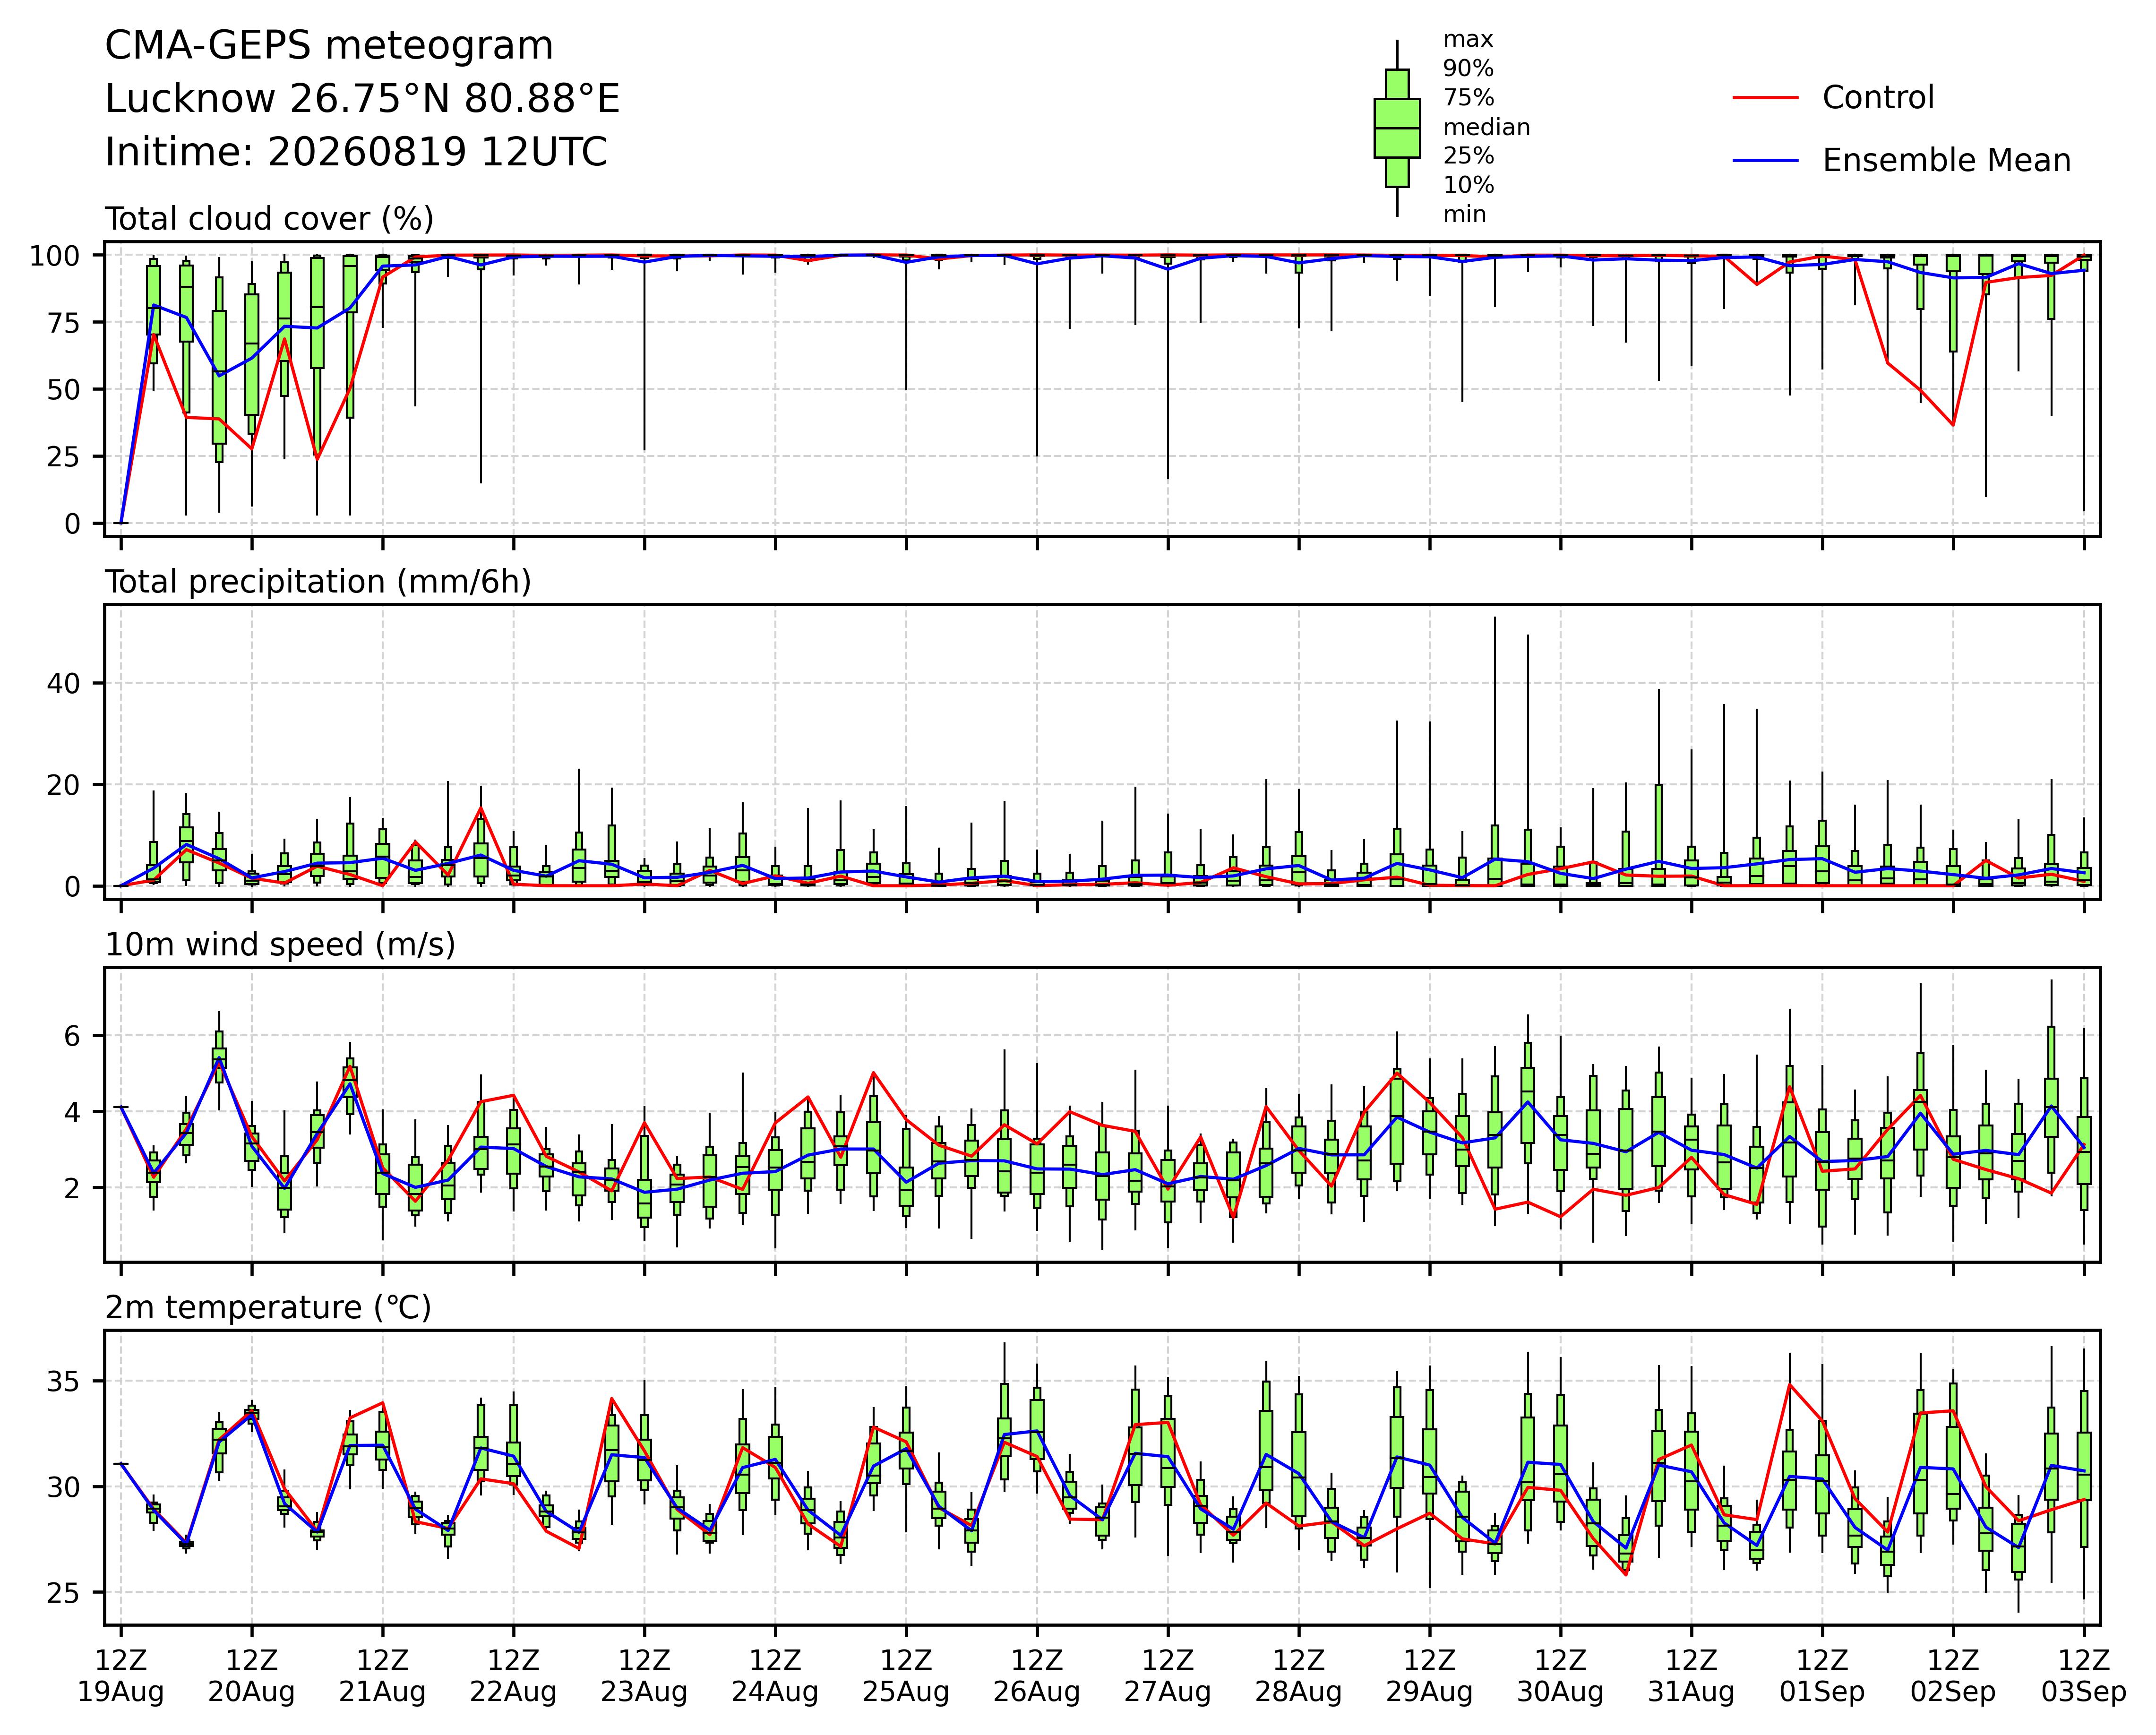Image resolution: width=2156 pixels, height=1735 pixels.
Task: Click the green box-plot legend icon
Action: pos(1397,128)
